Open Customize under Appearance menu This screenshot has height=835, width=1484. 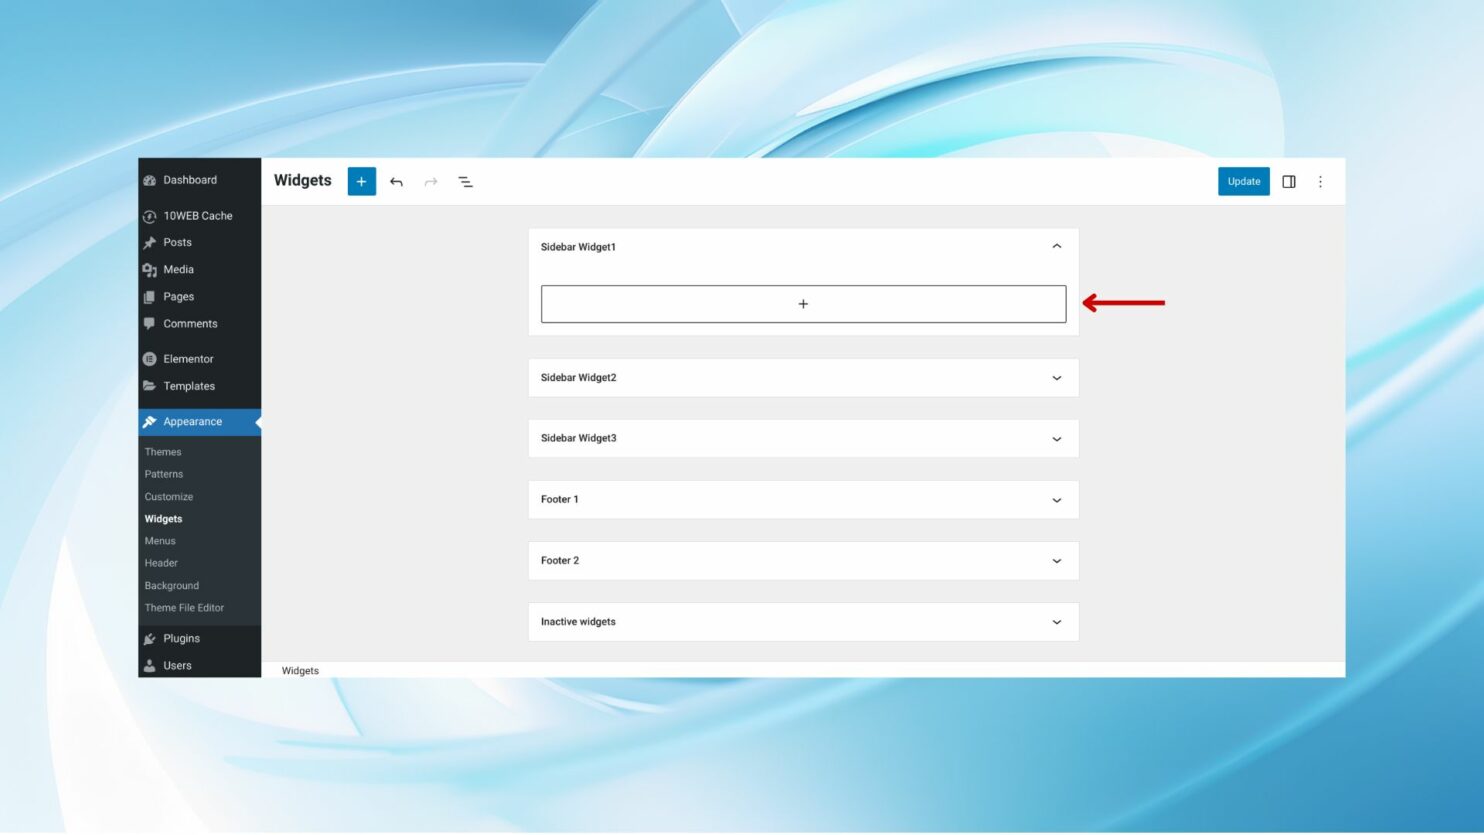(x=168, y=496)
